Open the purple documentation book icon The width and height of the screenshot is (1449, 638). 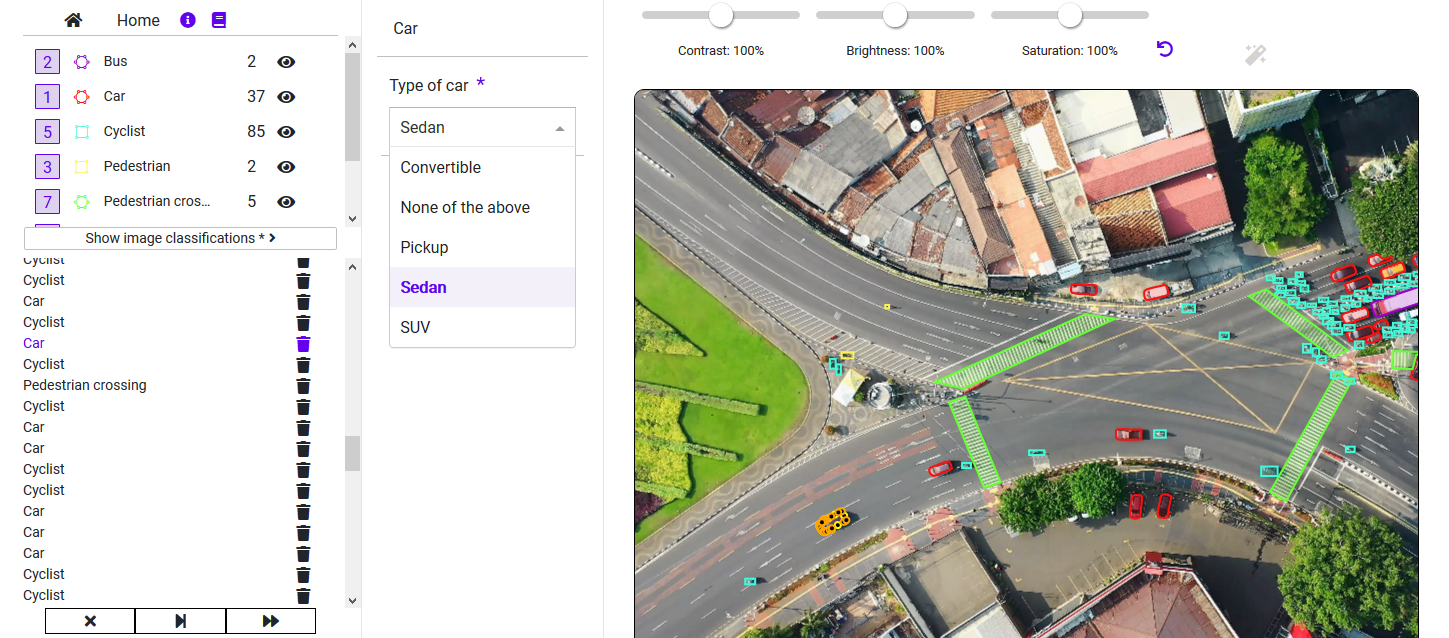219,20
